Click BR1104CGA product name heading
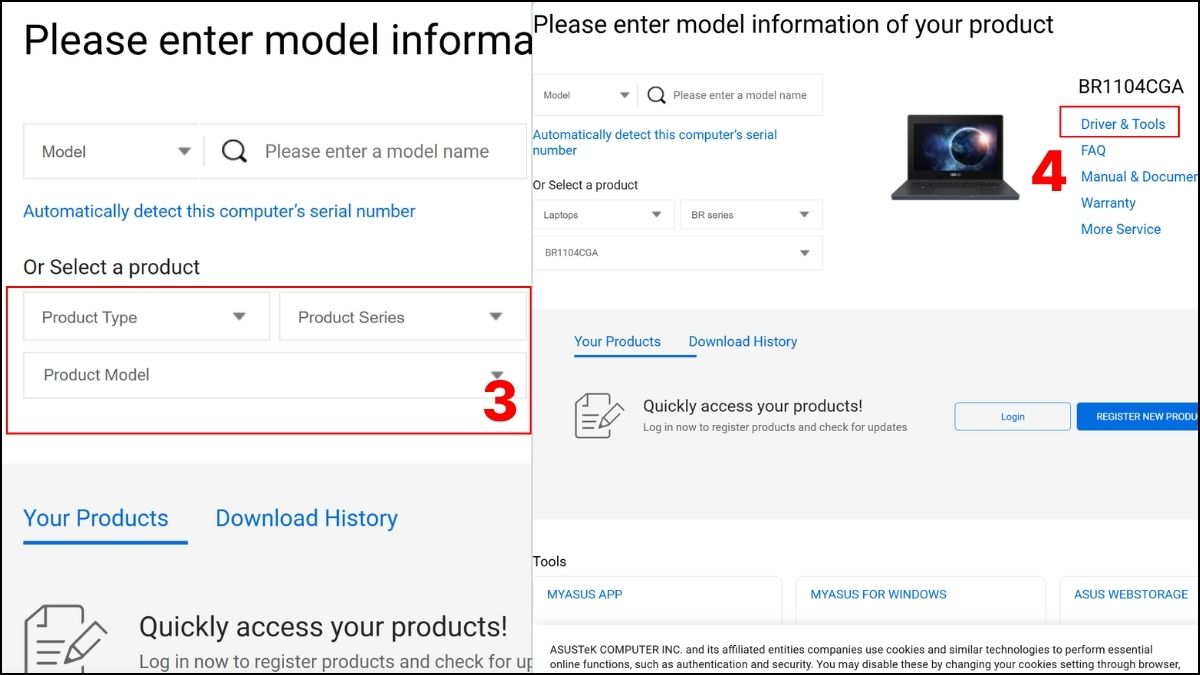Image resolution: width=1200 pixels, height=675 pixels. click(x=1130, y=86)
